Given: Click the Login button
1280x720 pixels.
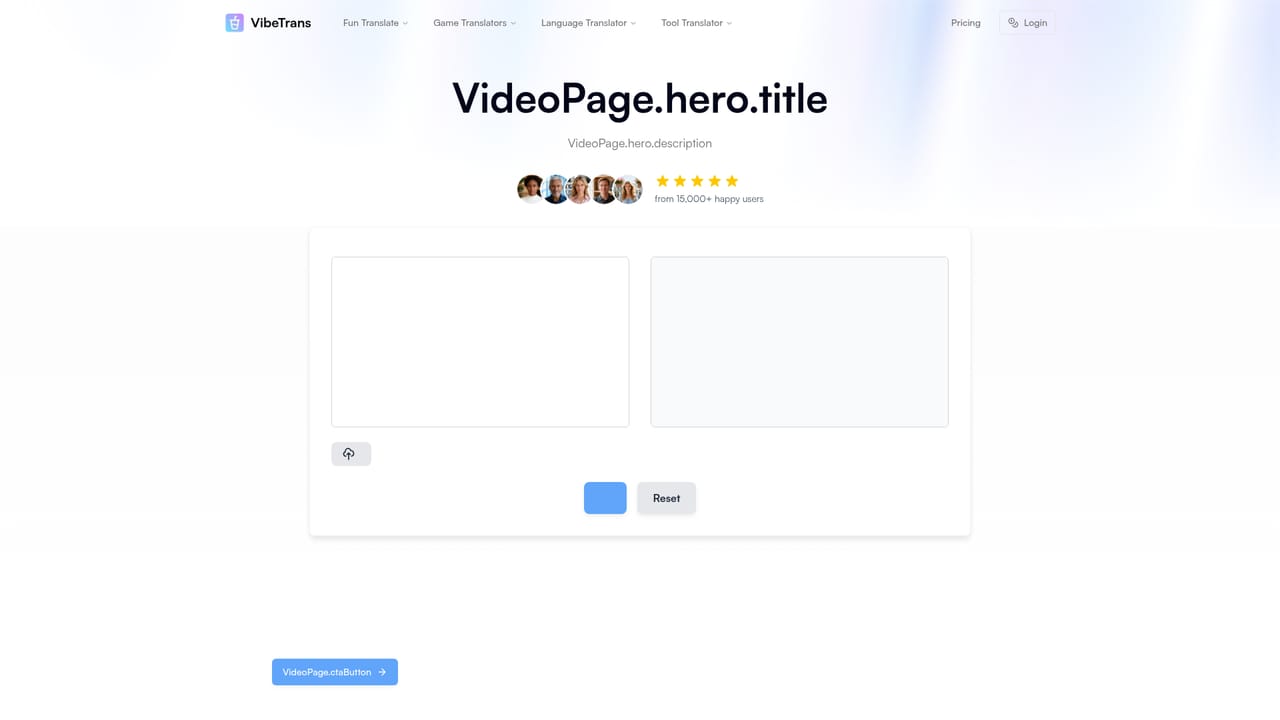Looking at the screenshot, I should click(1027, 23).
